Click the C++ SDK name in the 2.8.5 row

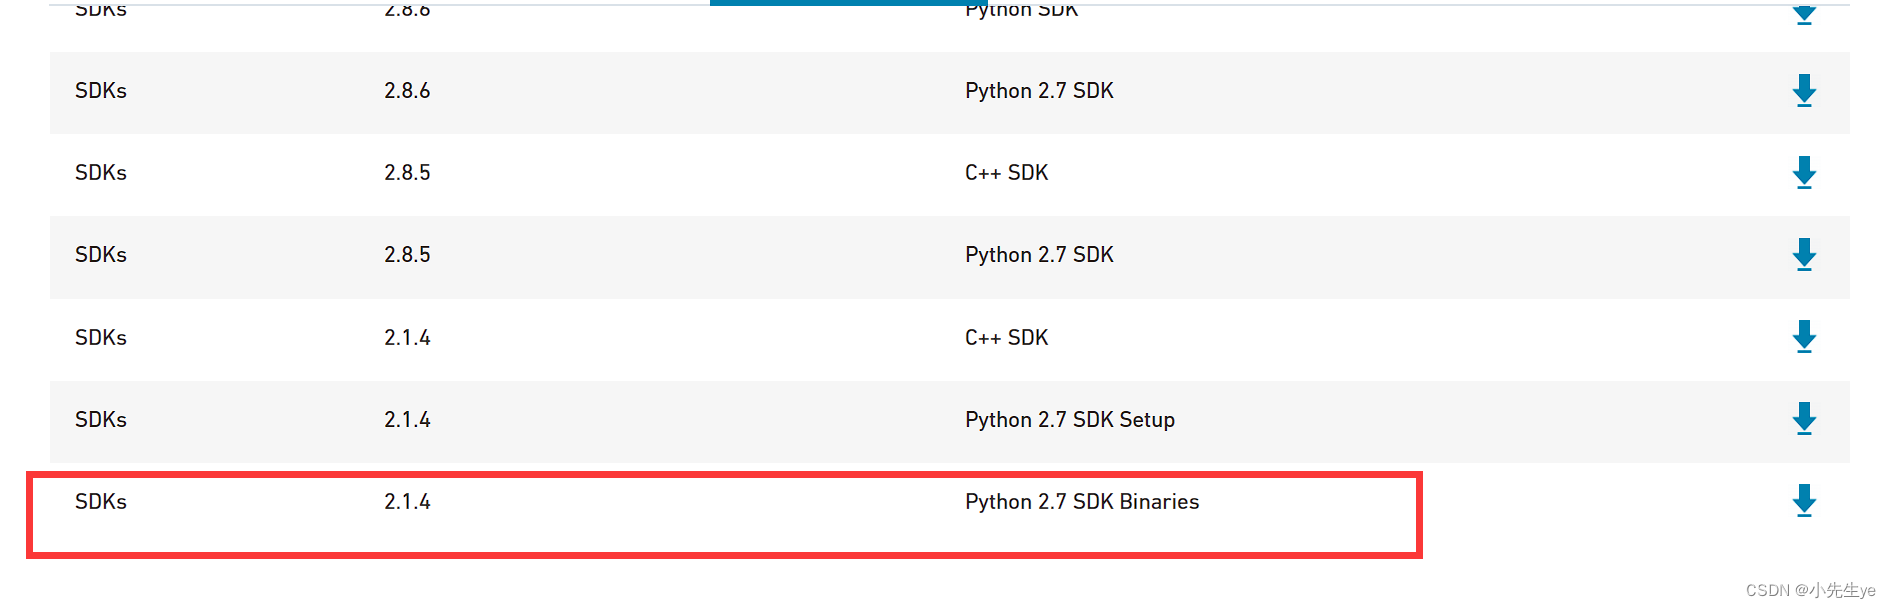pos(1006,173)
